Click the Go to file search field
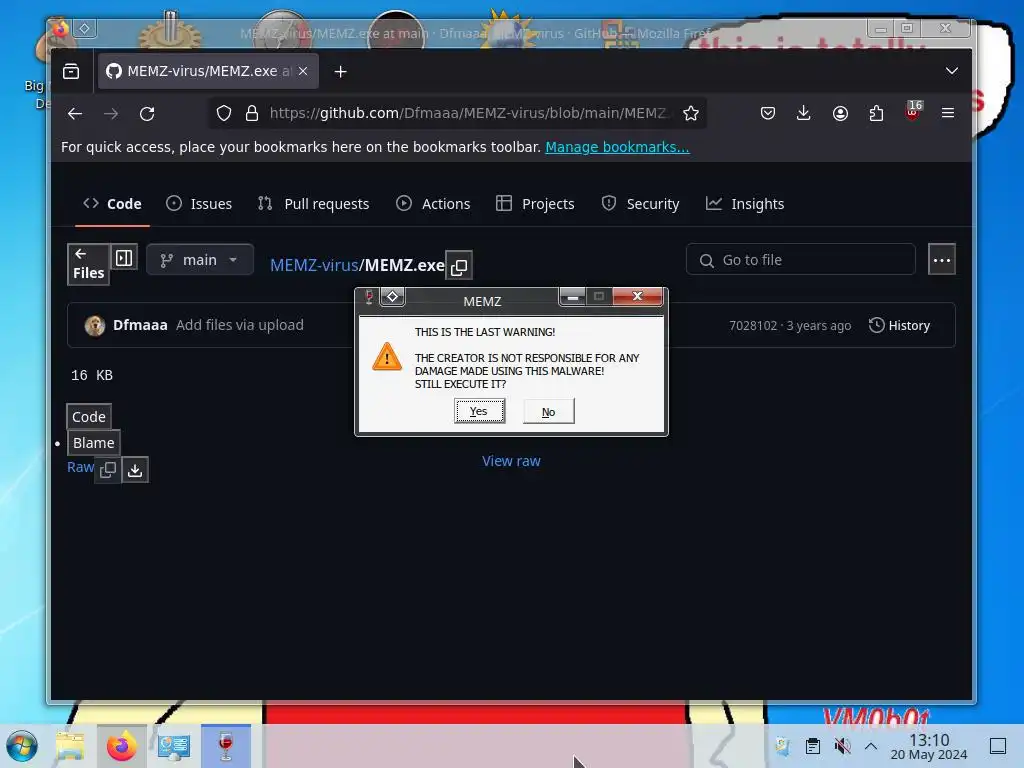The image size is (1024, 768). 801,260
